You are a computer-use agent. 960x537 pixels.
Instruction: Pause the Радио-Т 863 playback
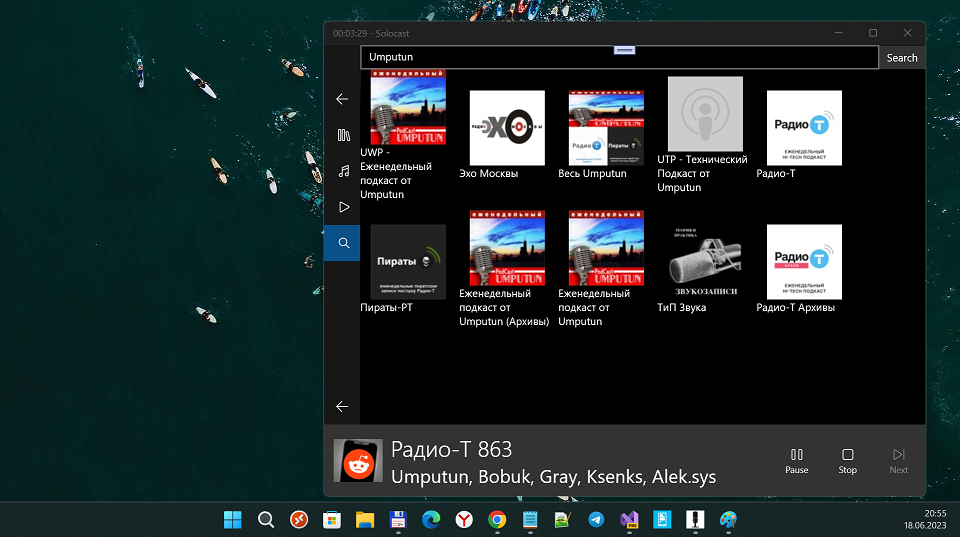click(x=797, y=461)
